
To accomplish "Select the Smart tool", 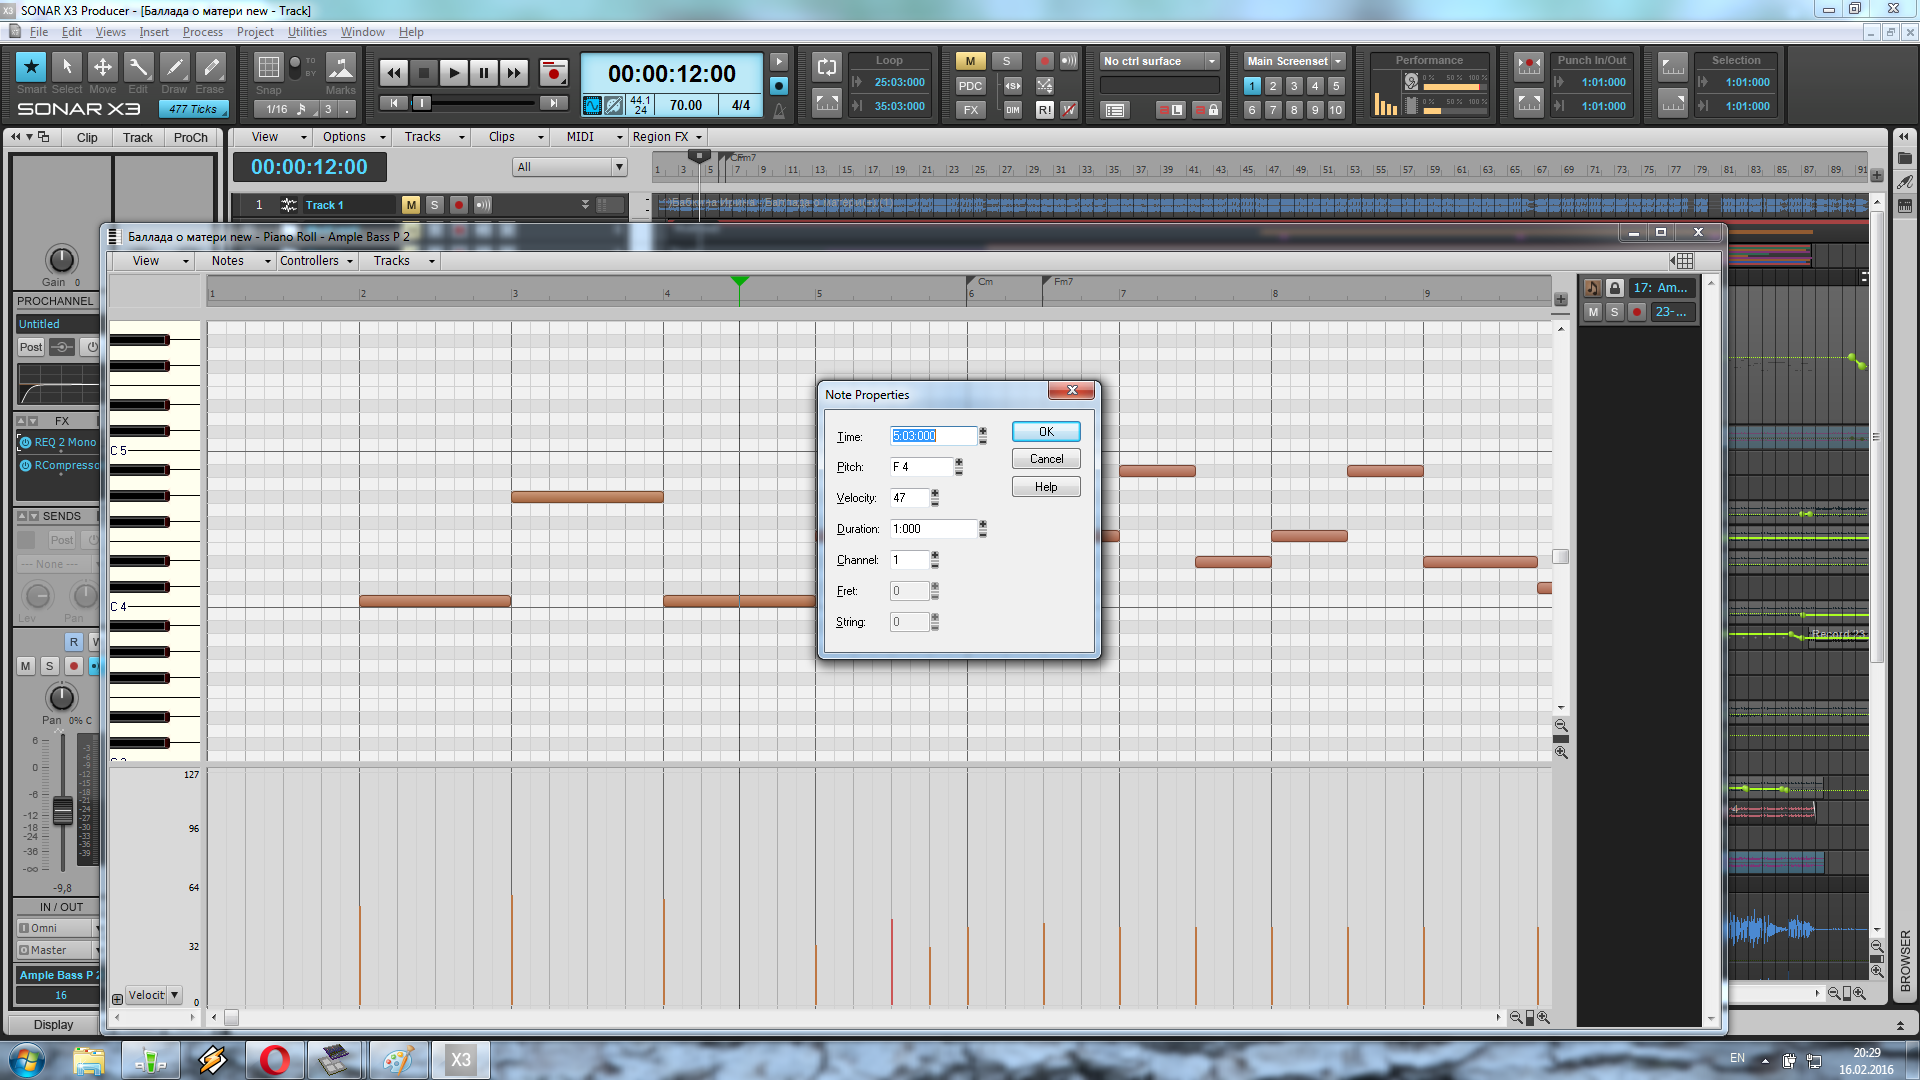I will click(31, 68).
